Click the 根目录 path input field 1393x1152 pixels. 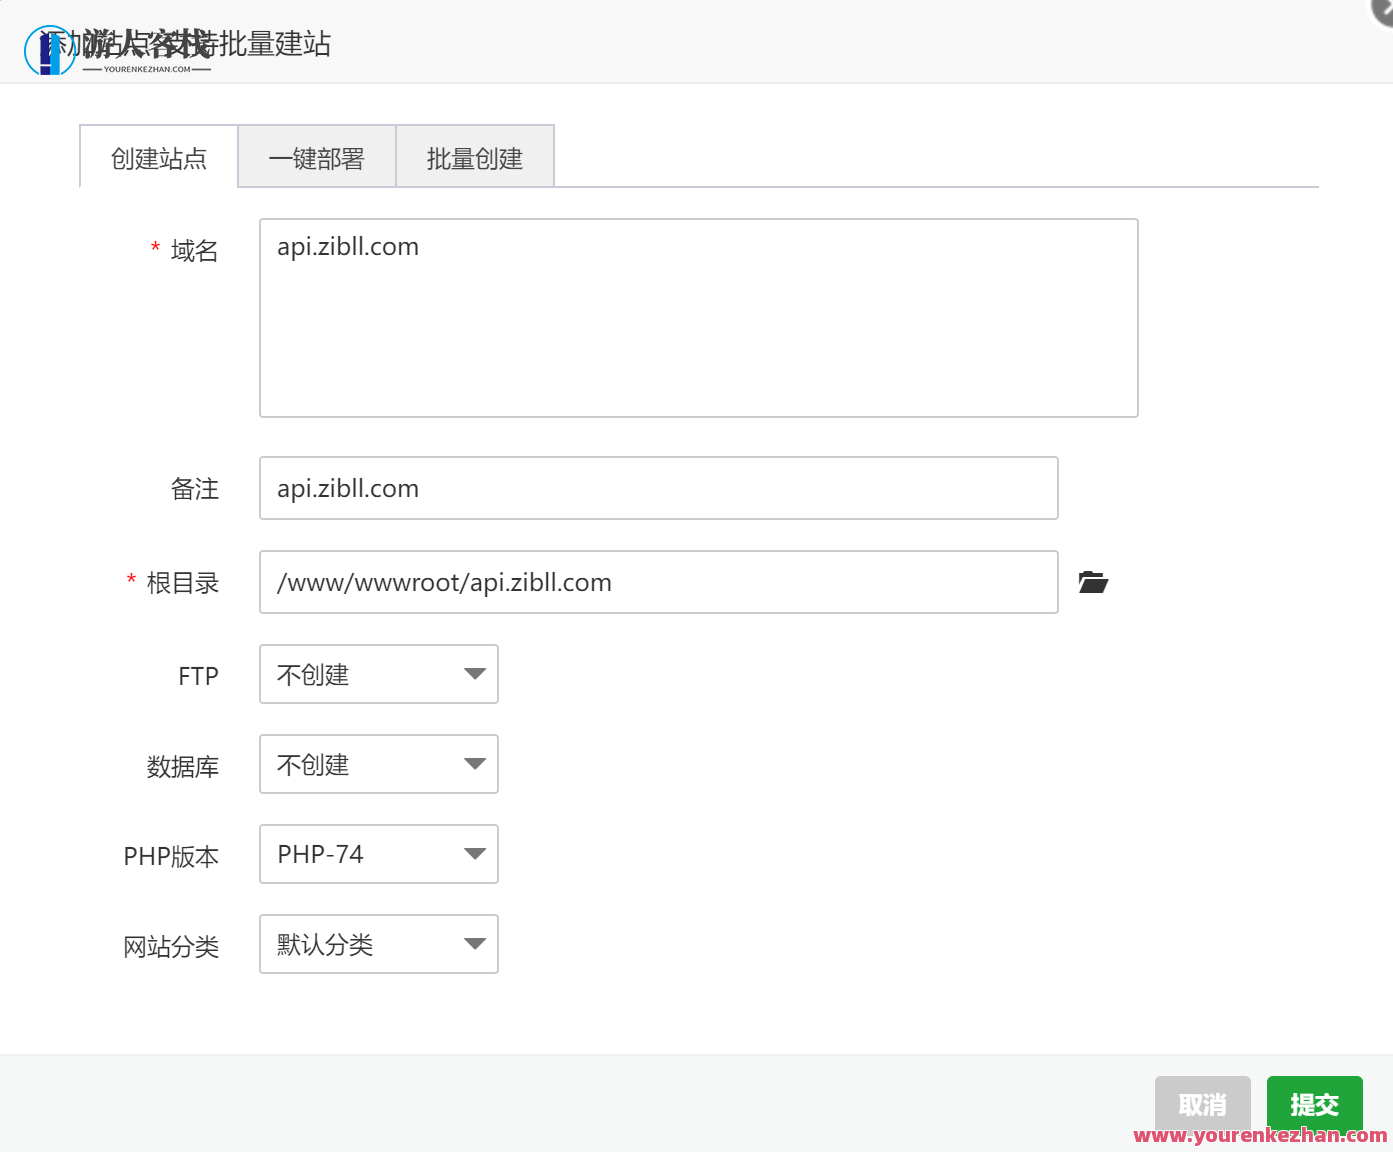658,582
